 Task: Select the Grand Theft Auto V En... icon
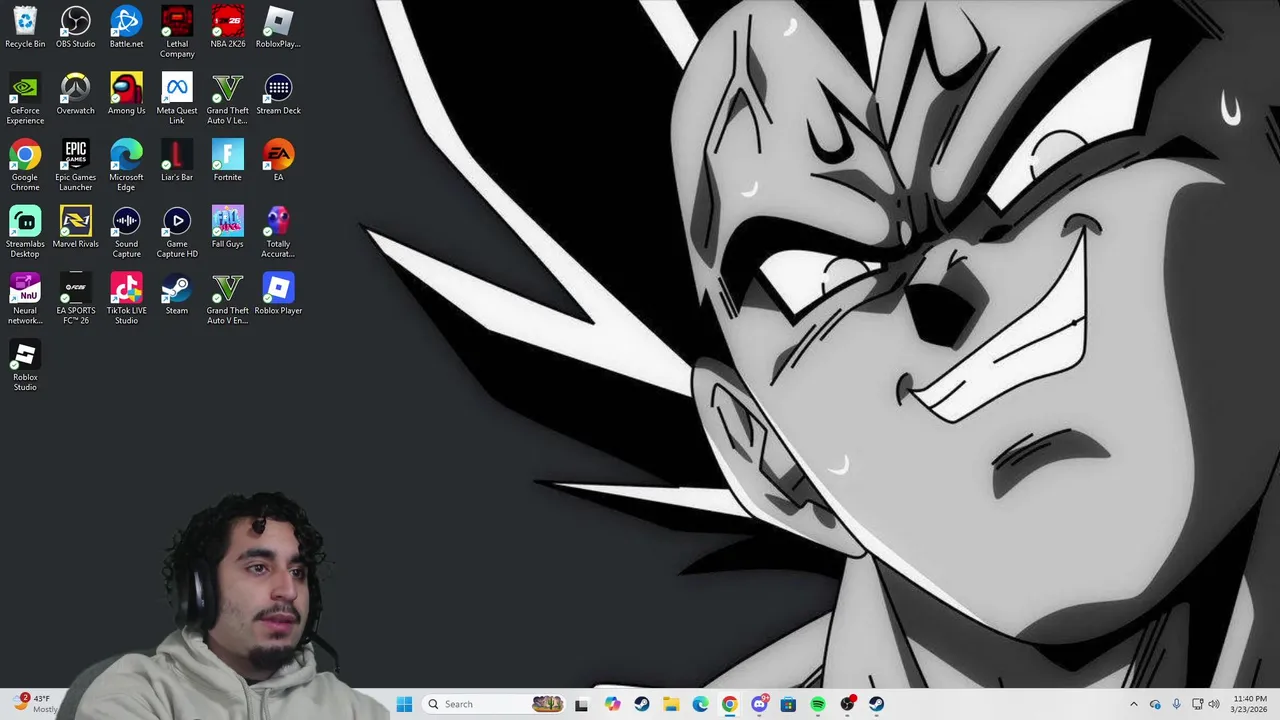[x=228, y=299]
